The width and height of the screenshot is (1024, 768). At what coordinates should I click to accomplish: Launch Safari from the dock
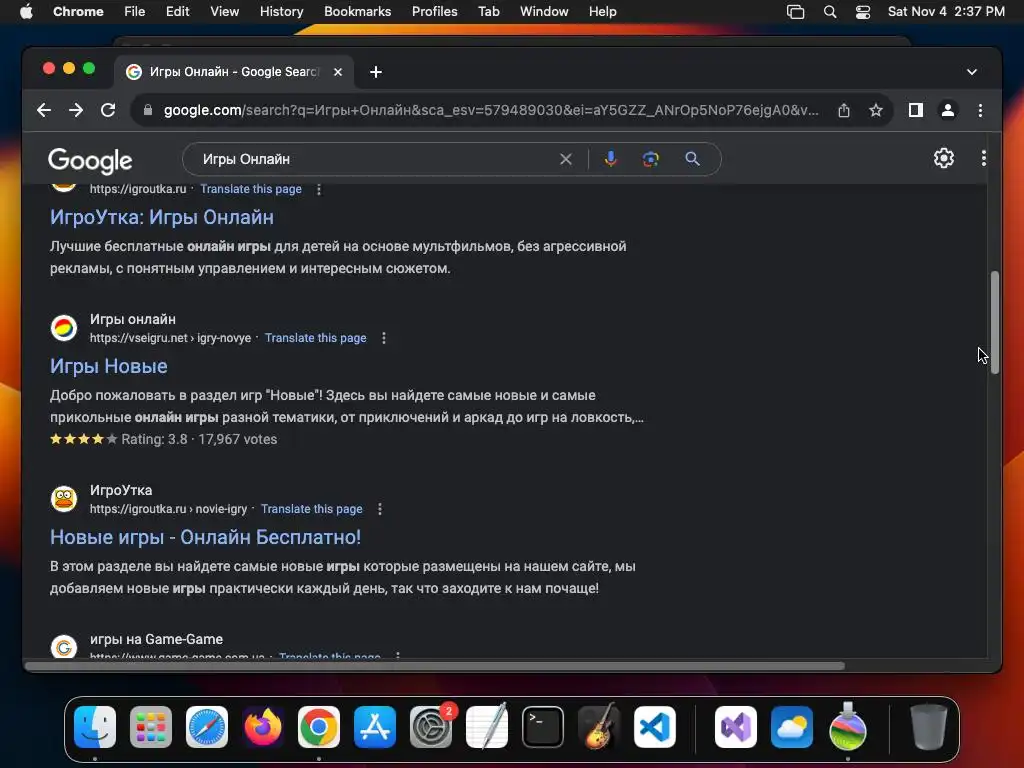(207, 727)
